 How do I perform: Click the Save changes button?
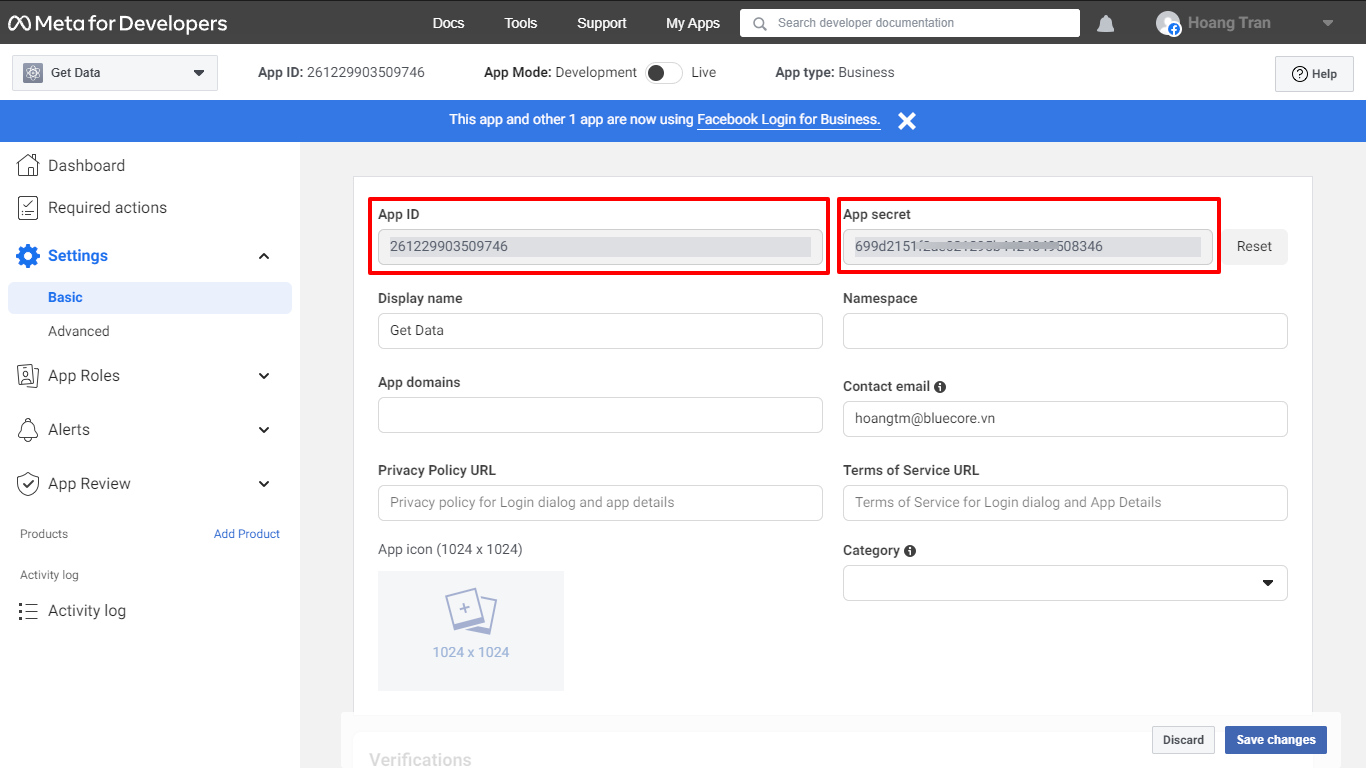(x=1276, y=740)
